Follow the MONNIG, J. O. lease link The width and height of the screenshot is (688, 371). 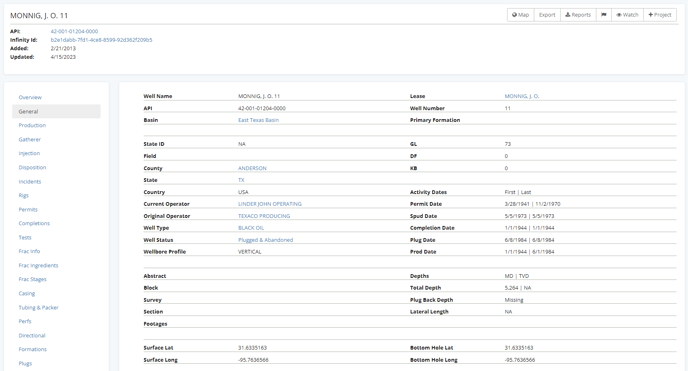coord(522,96)
